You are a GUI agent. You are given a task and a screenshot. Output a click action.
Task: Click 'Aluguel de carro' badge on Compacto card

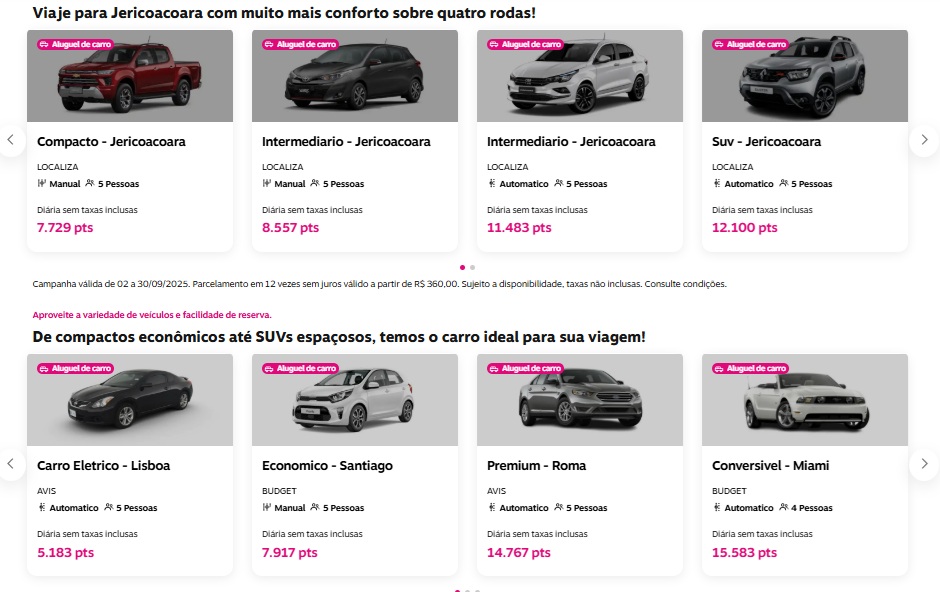(75, 45)
